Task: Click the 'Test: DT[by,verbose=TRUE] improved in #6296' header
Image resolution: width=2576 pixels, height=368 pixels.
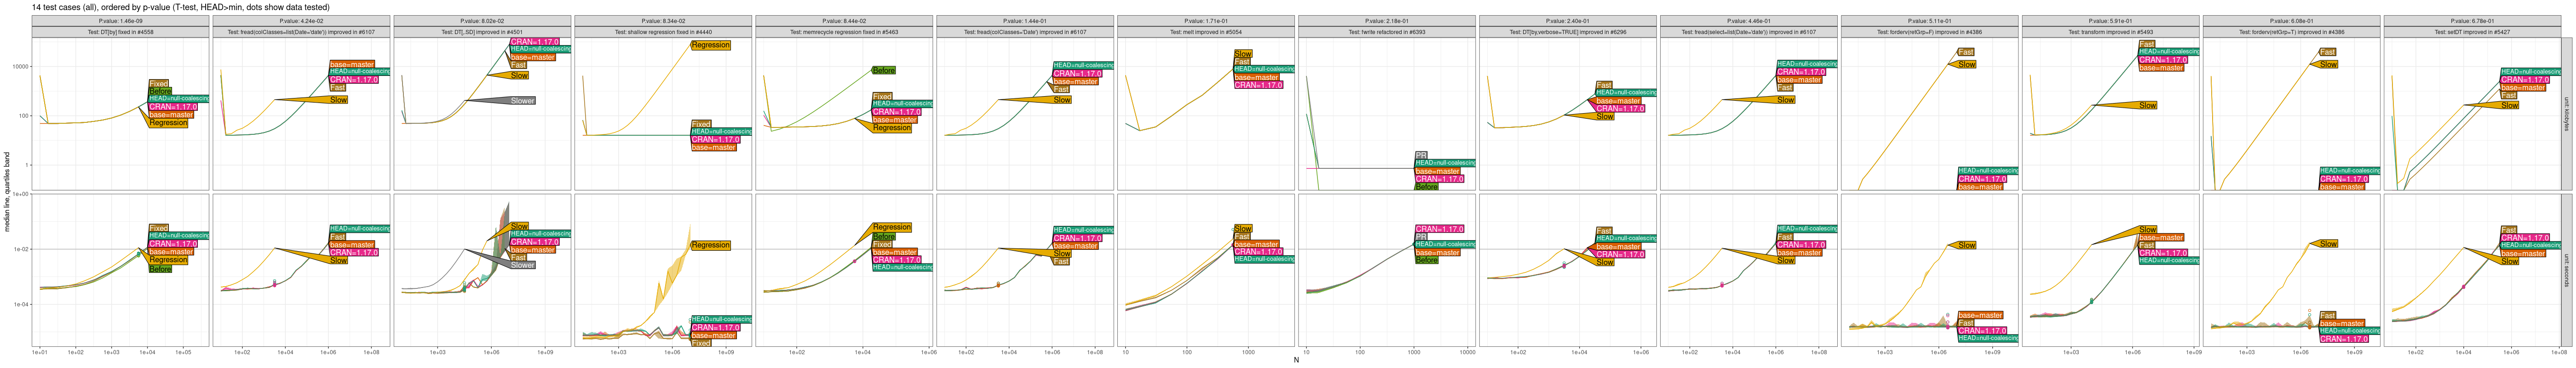Action: (1567, 32)
